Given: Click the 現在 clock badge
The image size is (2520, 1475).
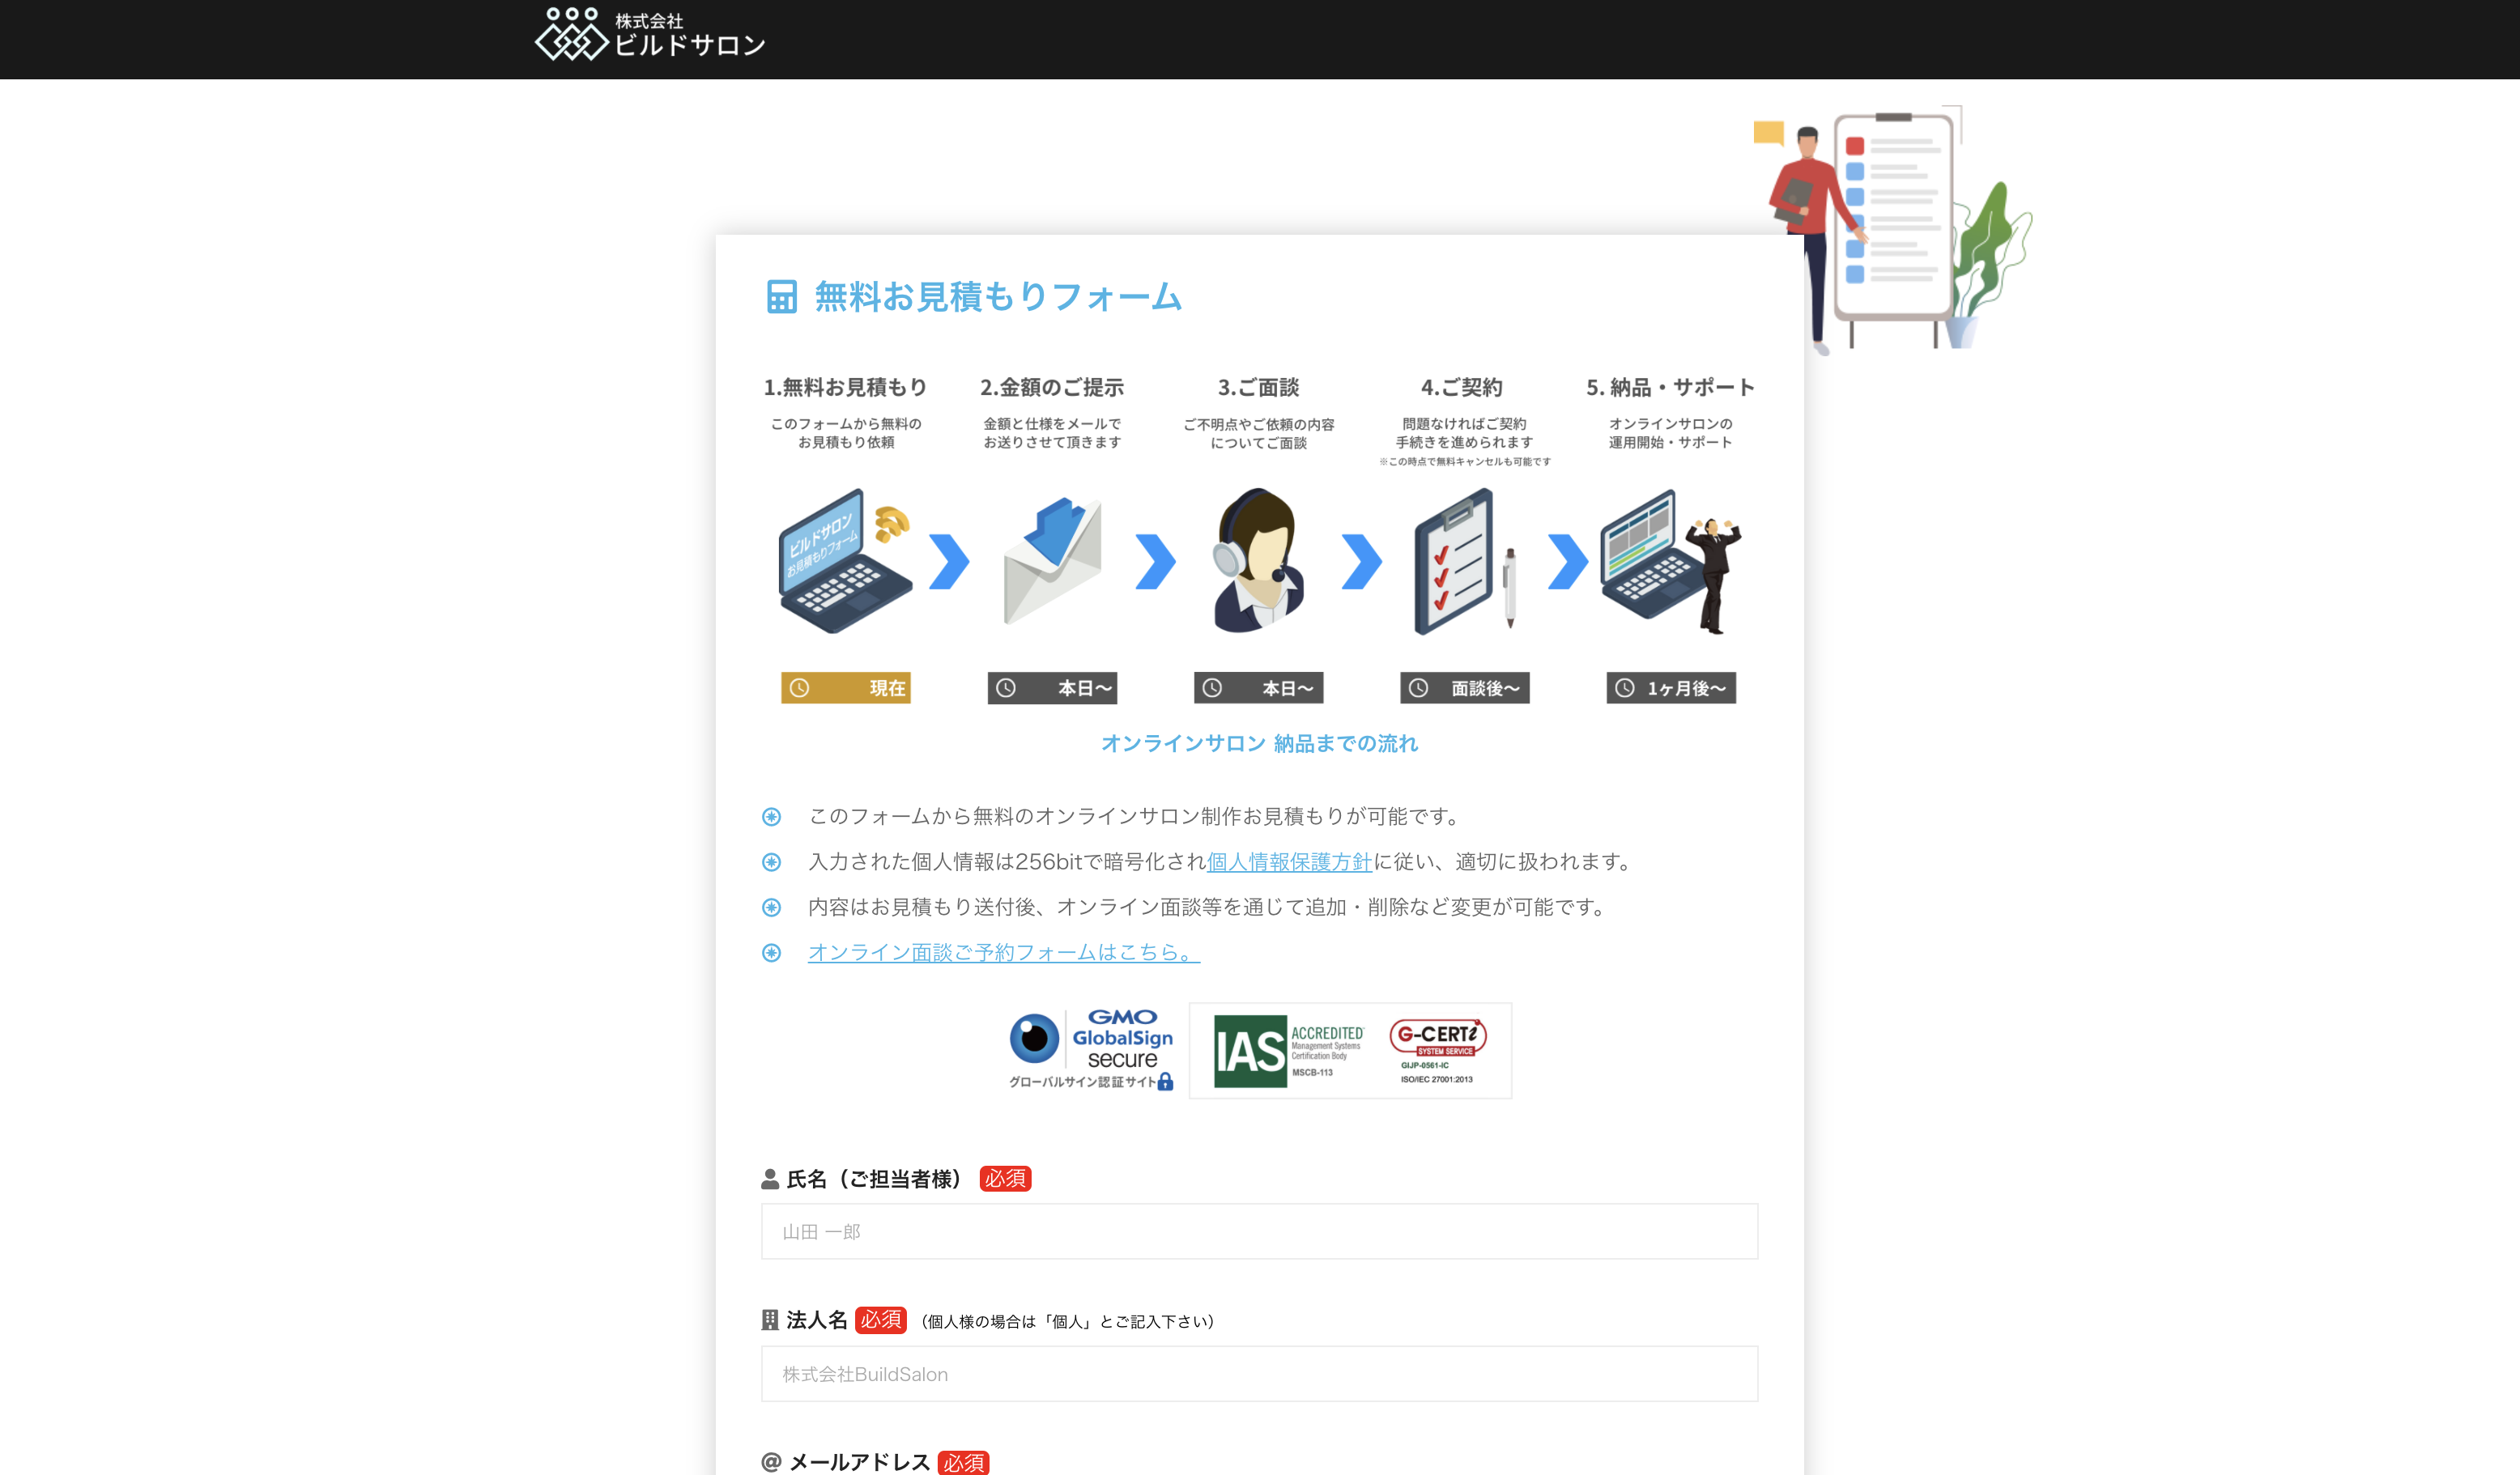Looking at the screenshot, I should point(845,688).
